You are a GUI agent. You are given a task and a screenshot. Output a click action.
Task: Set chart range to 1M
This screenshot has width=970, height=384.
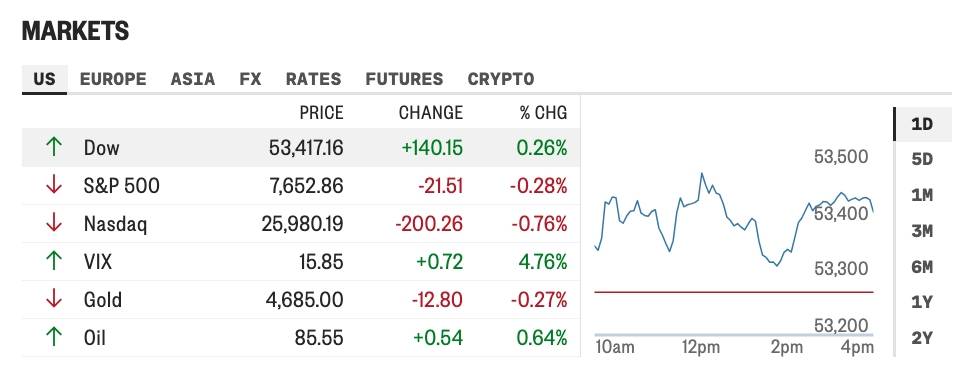pyautogui.click(x=922, y=195)
